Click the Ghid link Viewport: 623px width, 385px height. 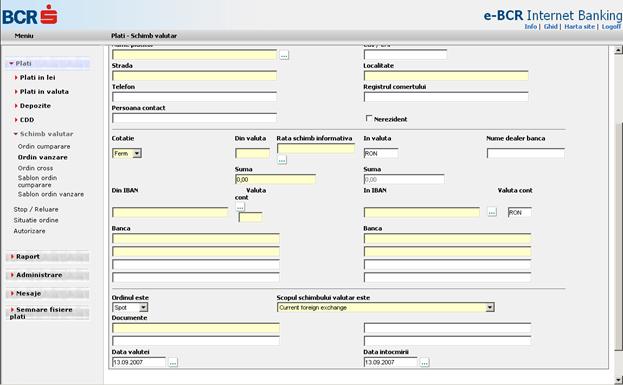550,27
